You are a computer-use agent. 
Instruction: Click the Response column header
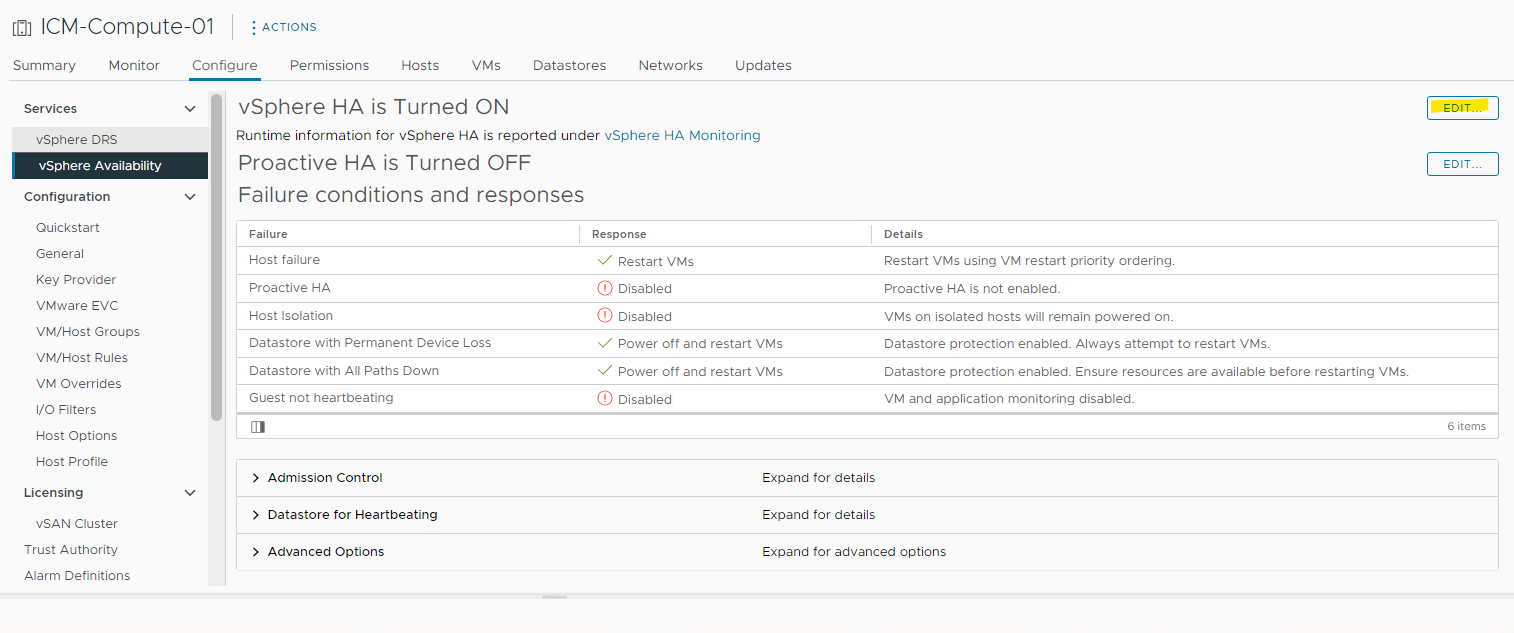[x=619, y=234]
